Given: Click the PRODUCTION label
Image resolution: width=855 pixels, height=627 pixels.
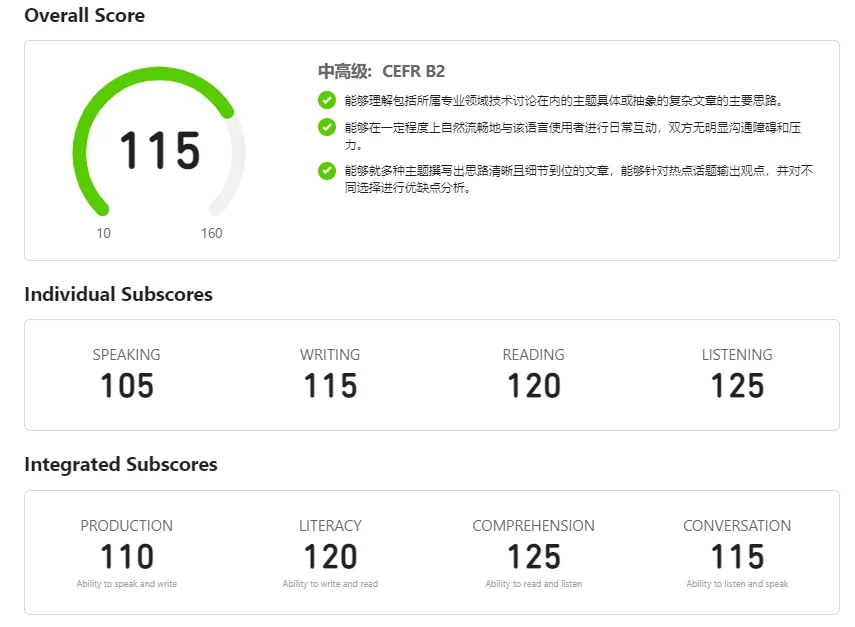Looking at the screenshot, I should click(127, 526).
